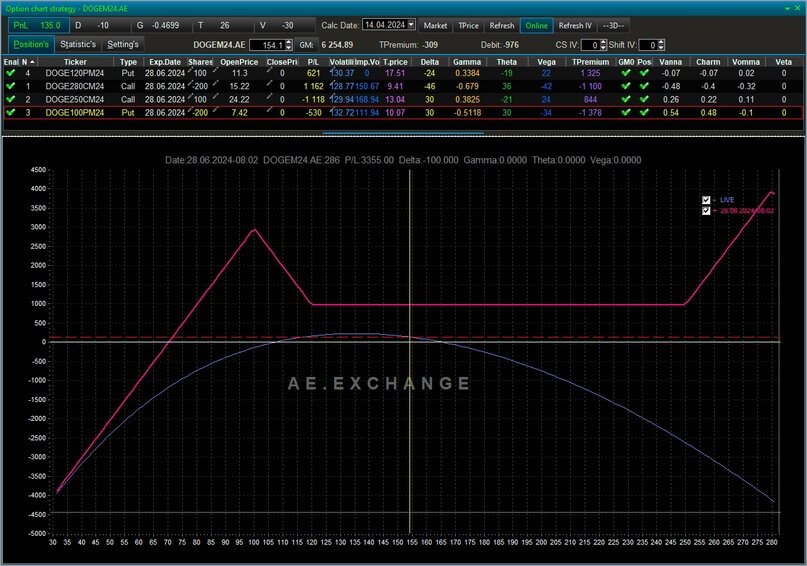Toggle Pos checkmark in DOGE120PM24 row

[x=644, y=73]
